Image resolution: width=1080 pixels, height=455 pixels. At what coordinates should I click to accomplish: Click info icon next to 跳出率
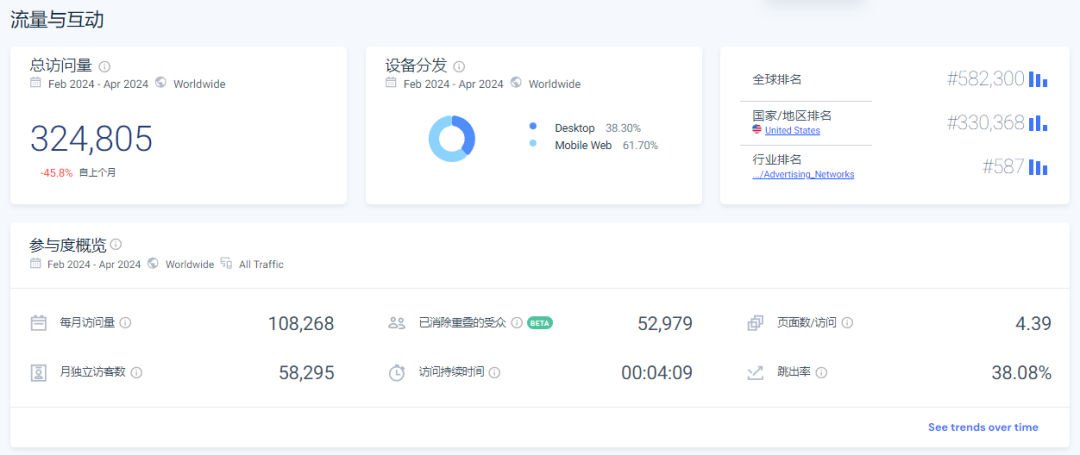tap(821, 372)
